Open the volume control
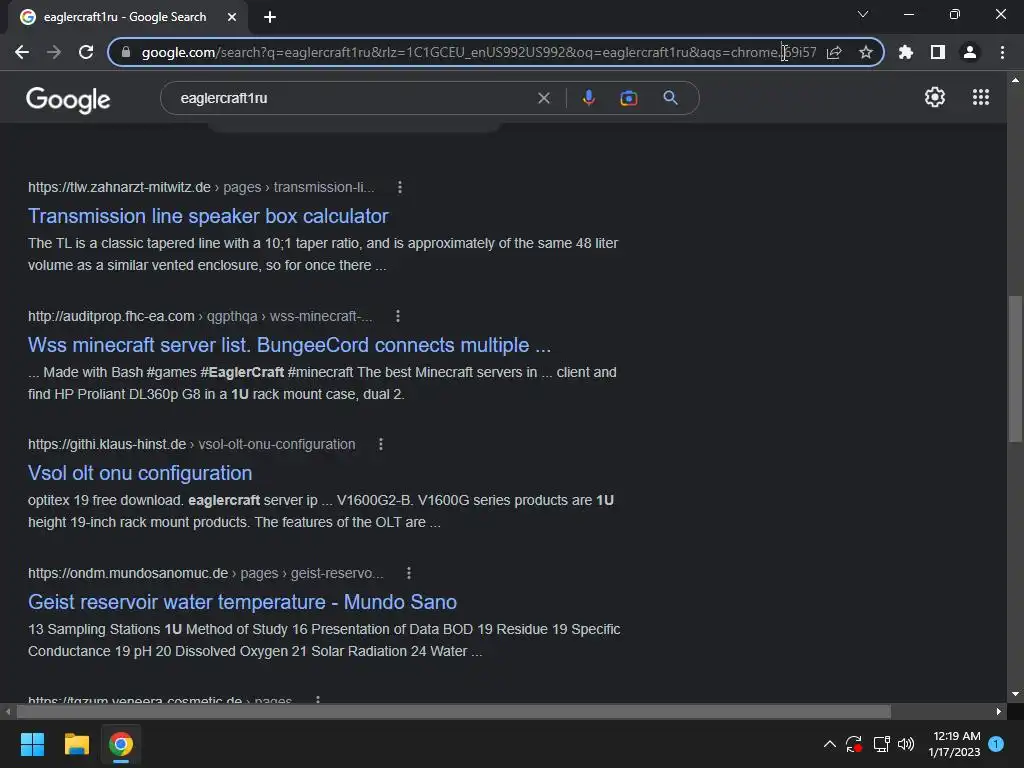Screen dimensions: 1024x768 906,744
